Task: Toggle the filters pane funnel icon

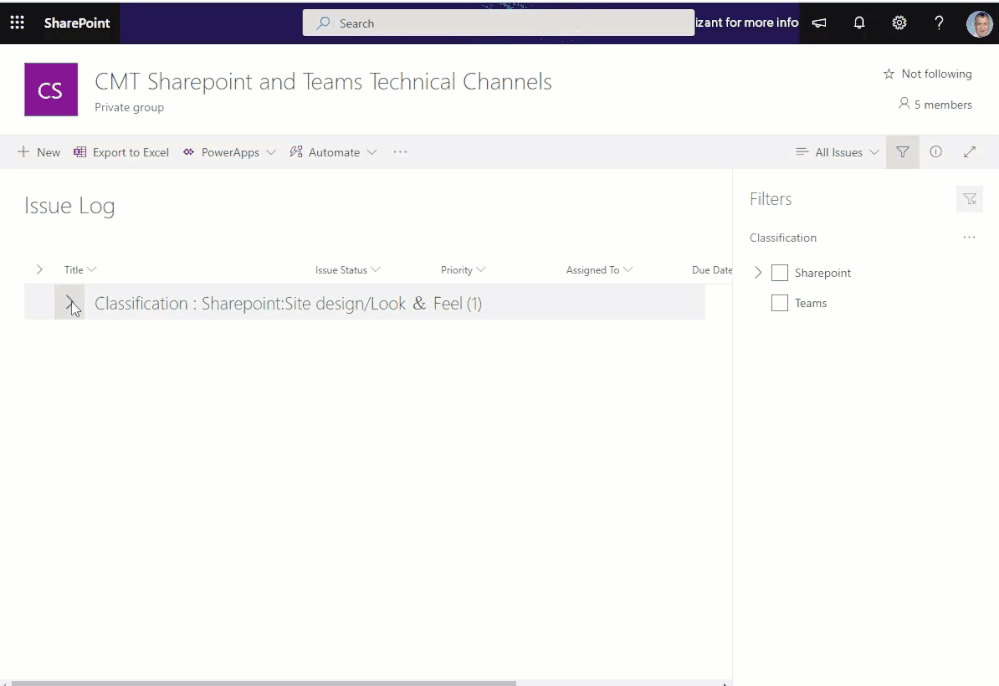Action: pyautogui.click(x=902, y=152)
